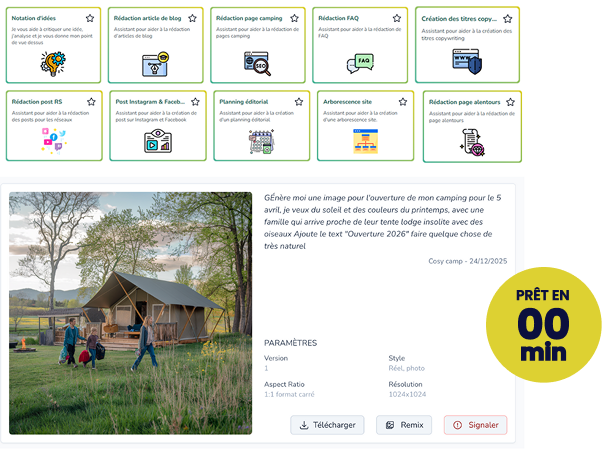Open the generated camping tent image
The height and width of the screenshot is (449, 611).
131,313
